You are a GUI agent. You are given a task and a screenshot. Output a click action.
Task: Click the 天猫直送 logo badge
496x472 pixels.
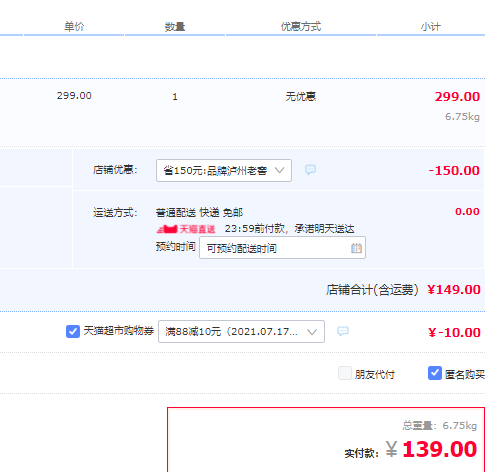click(x=186, y=229)
